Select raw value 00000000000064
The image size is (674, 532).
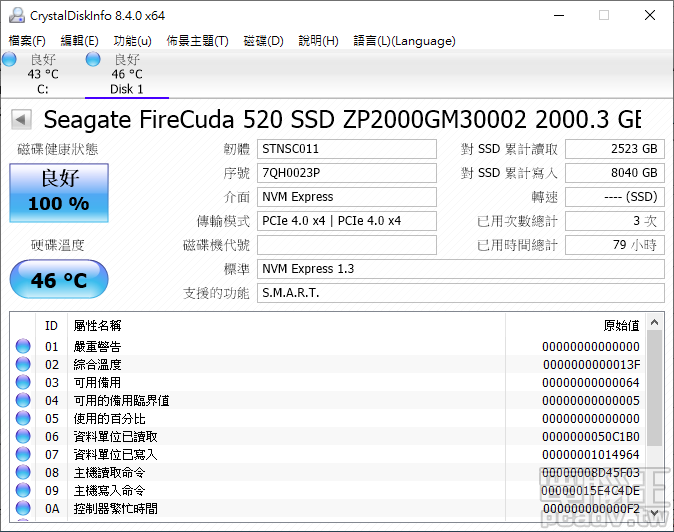coord(591,382)
